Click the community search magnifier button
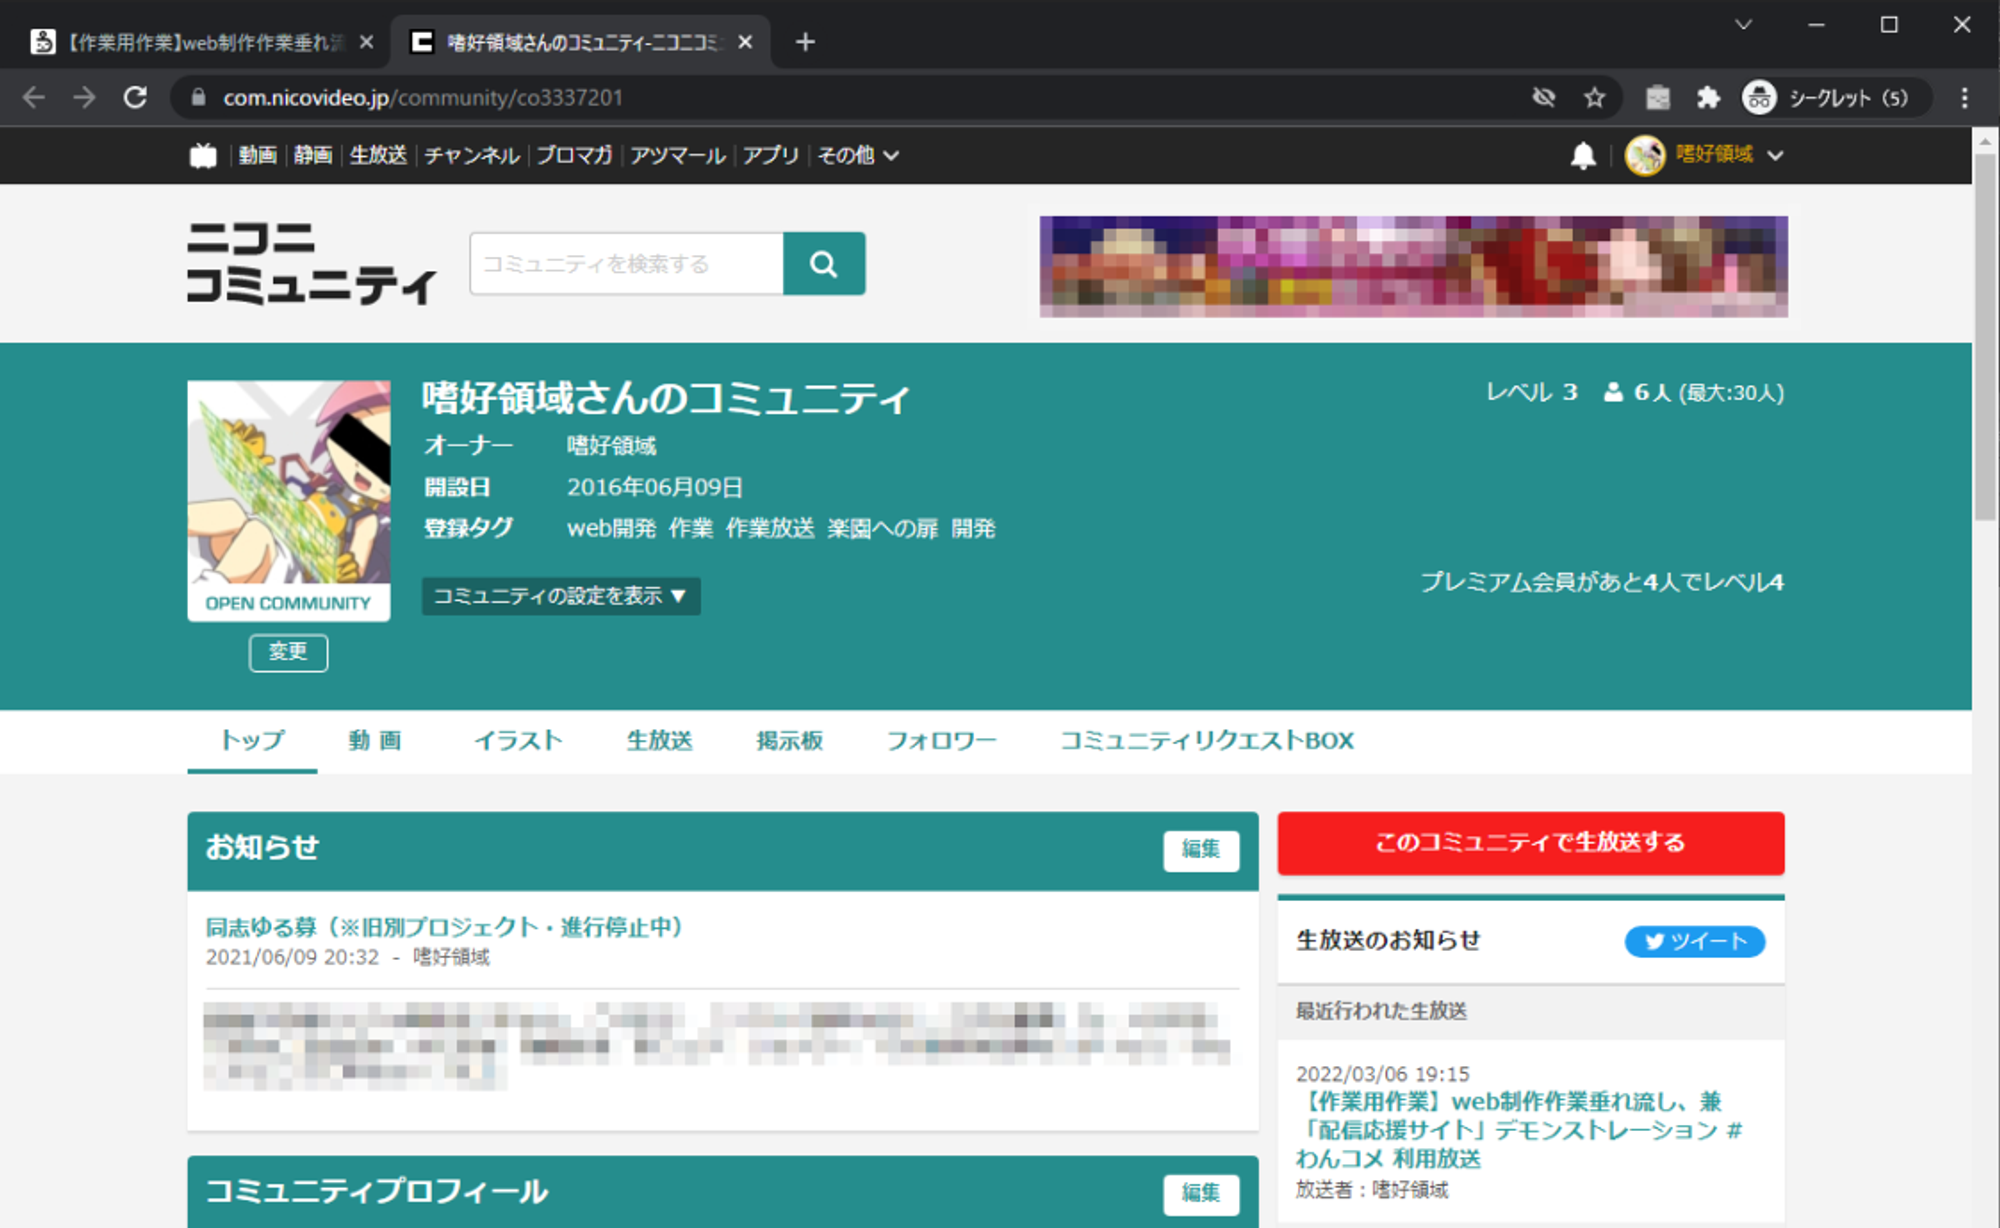 [x=823, y=264]
